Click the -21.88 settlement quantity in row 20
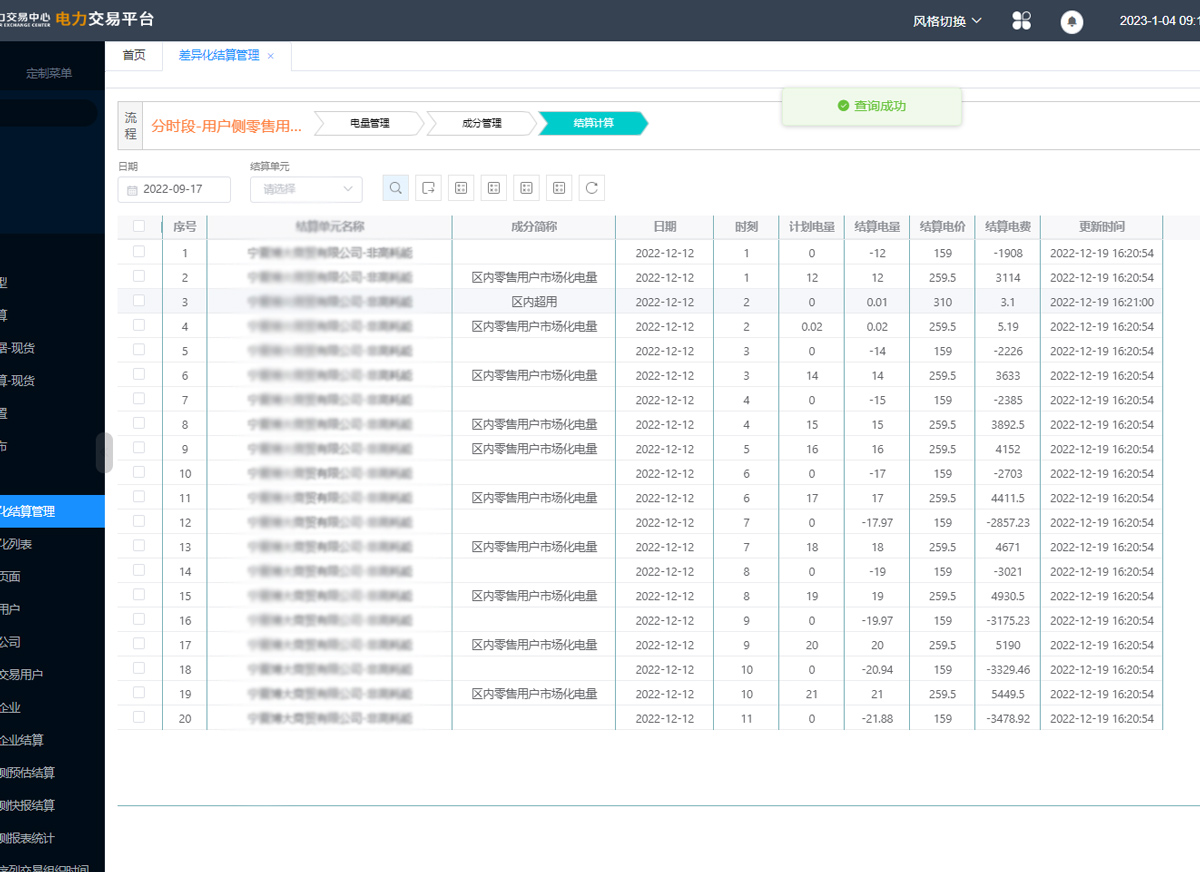This screenshot has width=1200, height=872. (877, 719)
